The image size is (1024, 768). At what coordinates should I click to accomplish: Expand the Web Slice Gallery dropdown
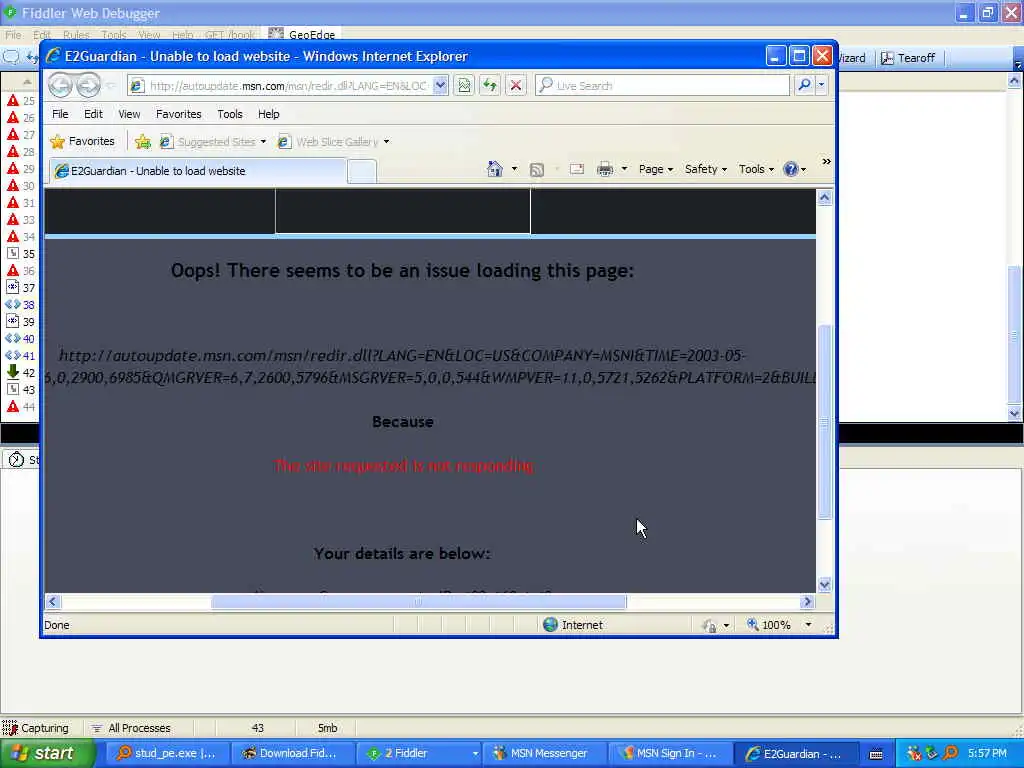pyautogui.click(x=387, y=142)
